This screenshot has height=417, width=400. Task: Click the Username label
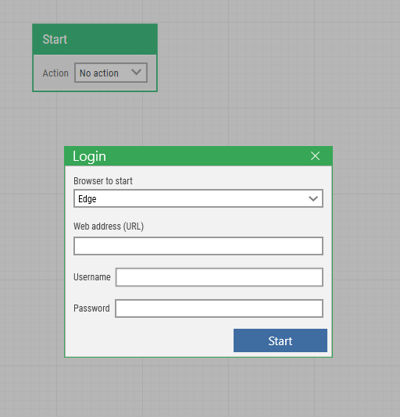pyautogui.click(x=92, y=277)
